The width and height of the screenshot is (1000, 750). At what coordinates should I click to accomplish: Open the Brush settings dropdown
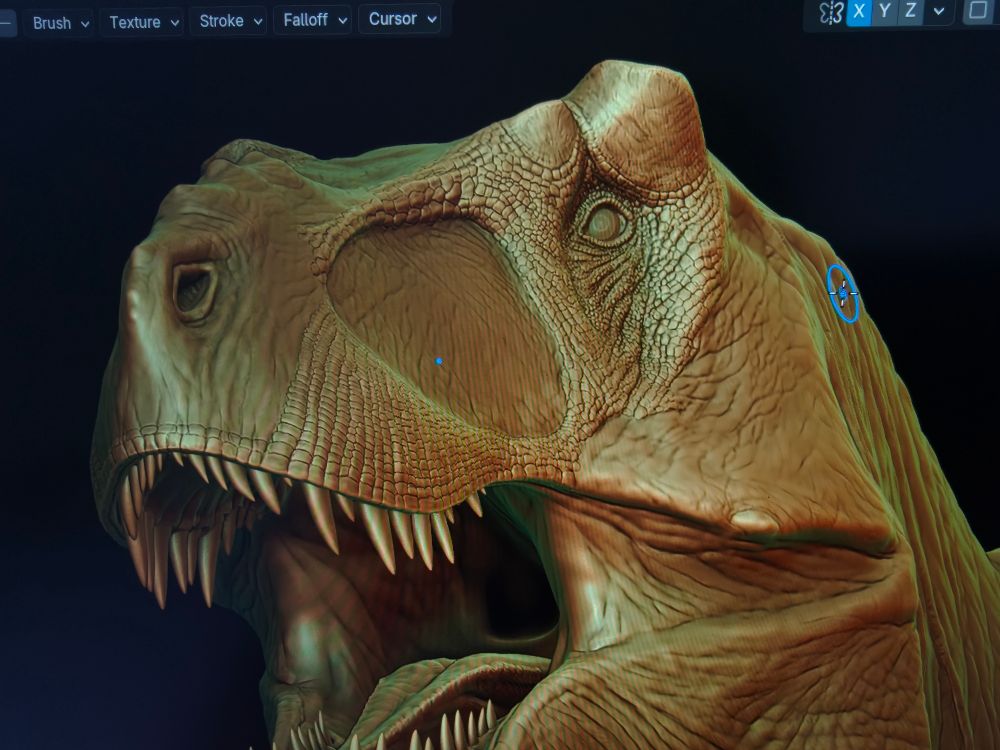(60, 23)
